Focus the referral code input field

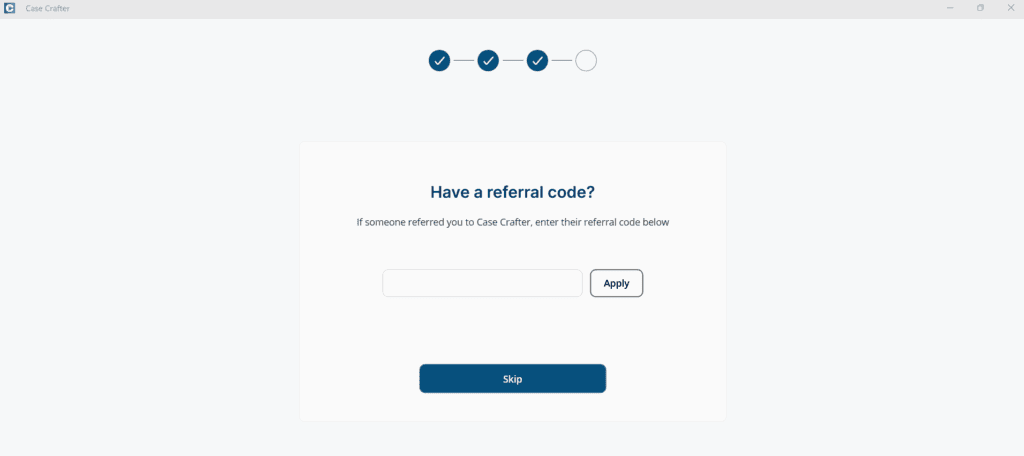pos(482,283)
